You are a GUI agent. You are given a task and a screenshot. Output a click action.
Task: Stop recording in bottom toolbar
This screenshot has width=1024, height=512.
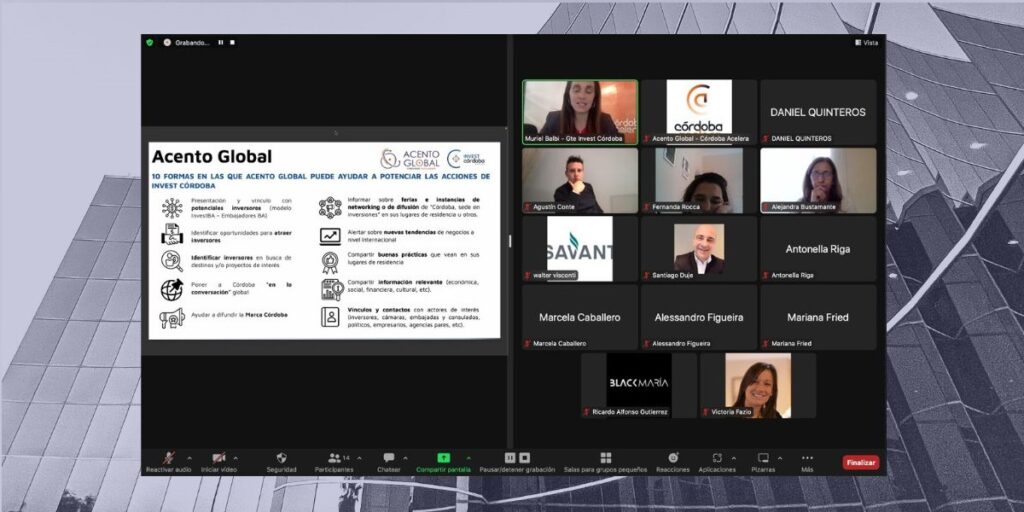tap(524, 458)
